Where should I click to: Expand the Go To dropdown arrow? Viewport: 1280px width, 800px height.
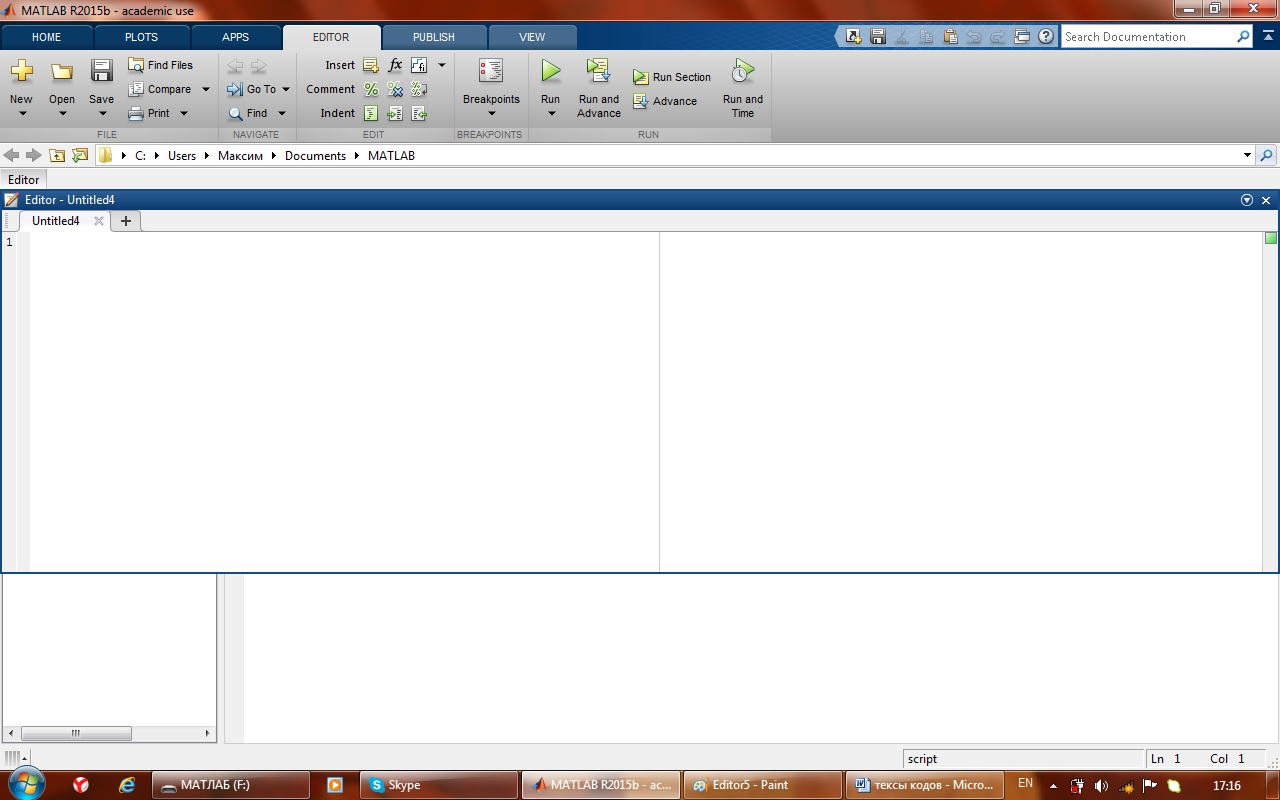click(x=286, y=89)
